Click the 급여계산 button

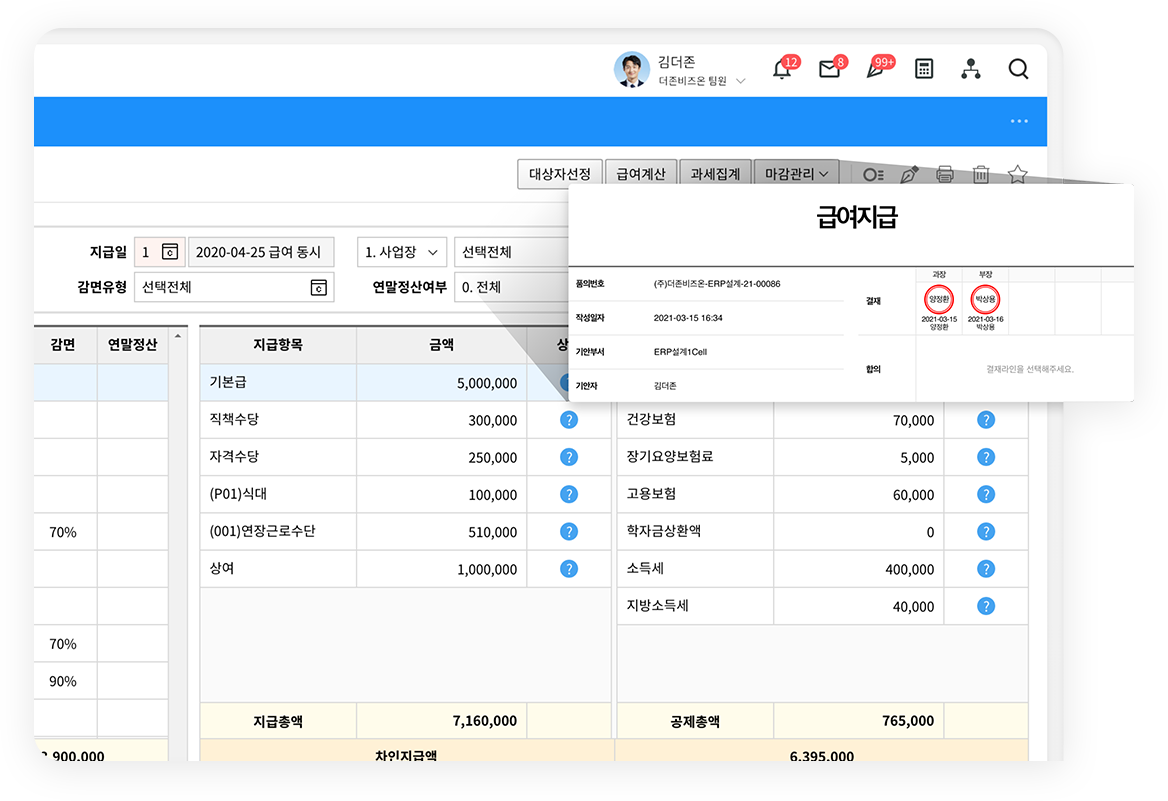point(641,174)
